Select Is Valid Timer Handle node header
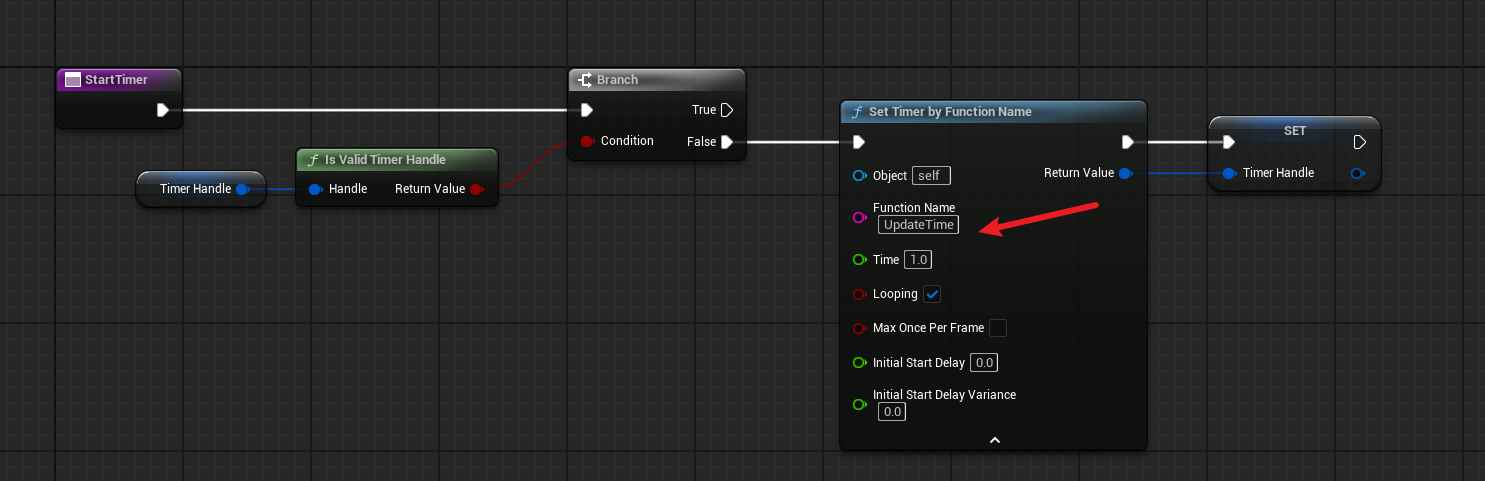The height and width of the screenshot is (481, 1485). [397, 160]
